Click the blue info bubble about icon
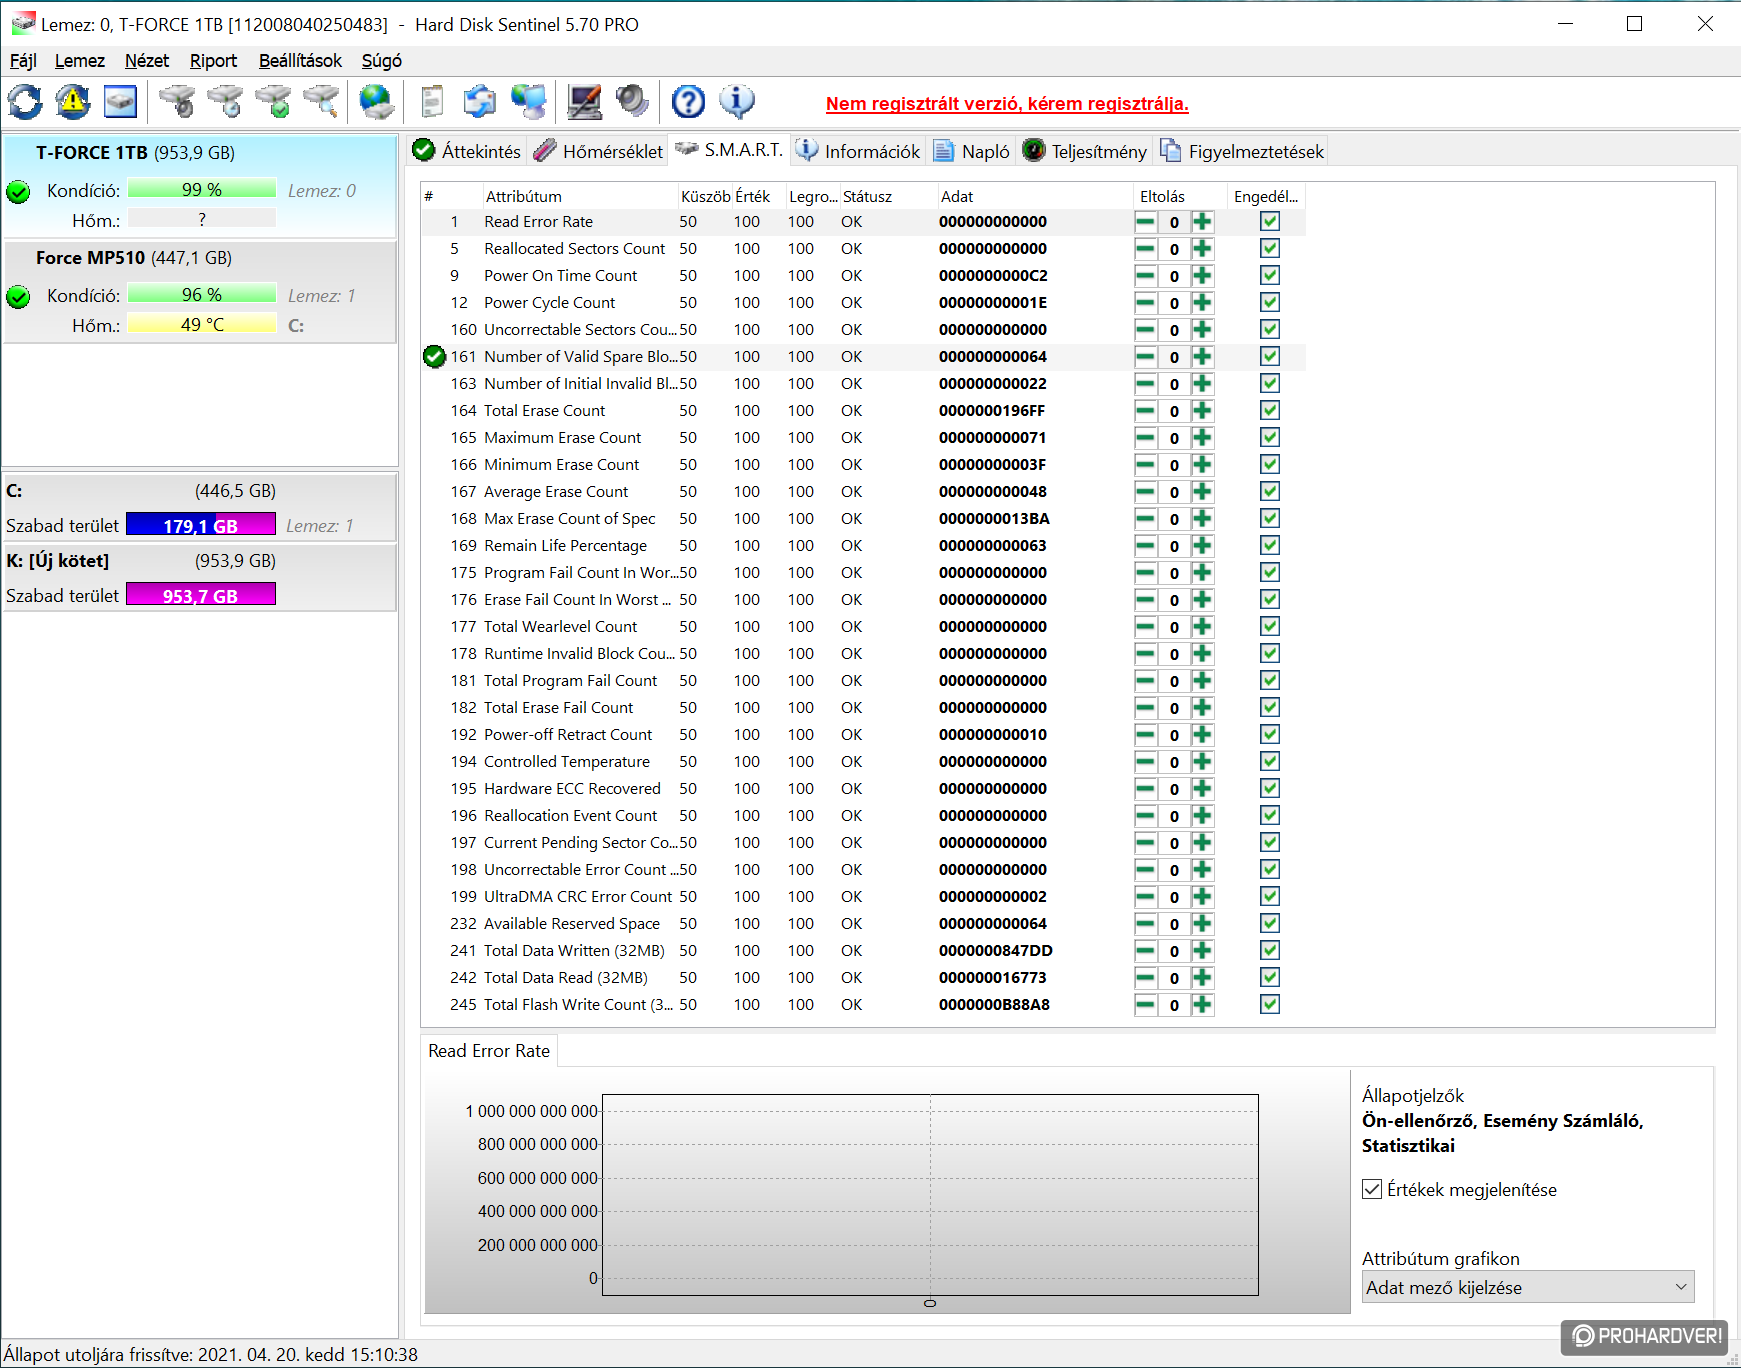Image resolution: width=1741 pixels, height=1368 pixels. click(x=737, y=101)
